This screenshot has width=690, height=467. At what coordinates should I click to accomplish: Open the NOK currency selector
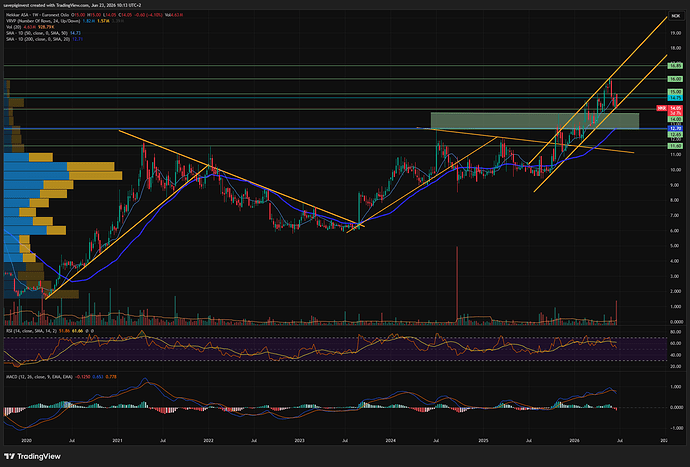tap(675, 16)
